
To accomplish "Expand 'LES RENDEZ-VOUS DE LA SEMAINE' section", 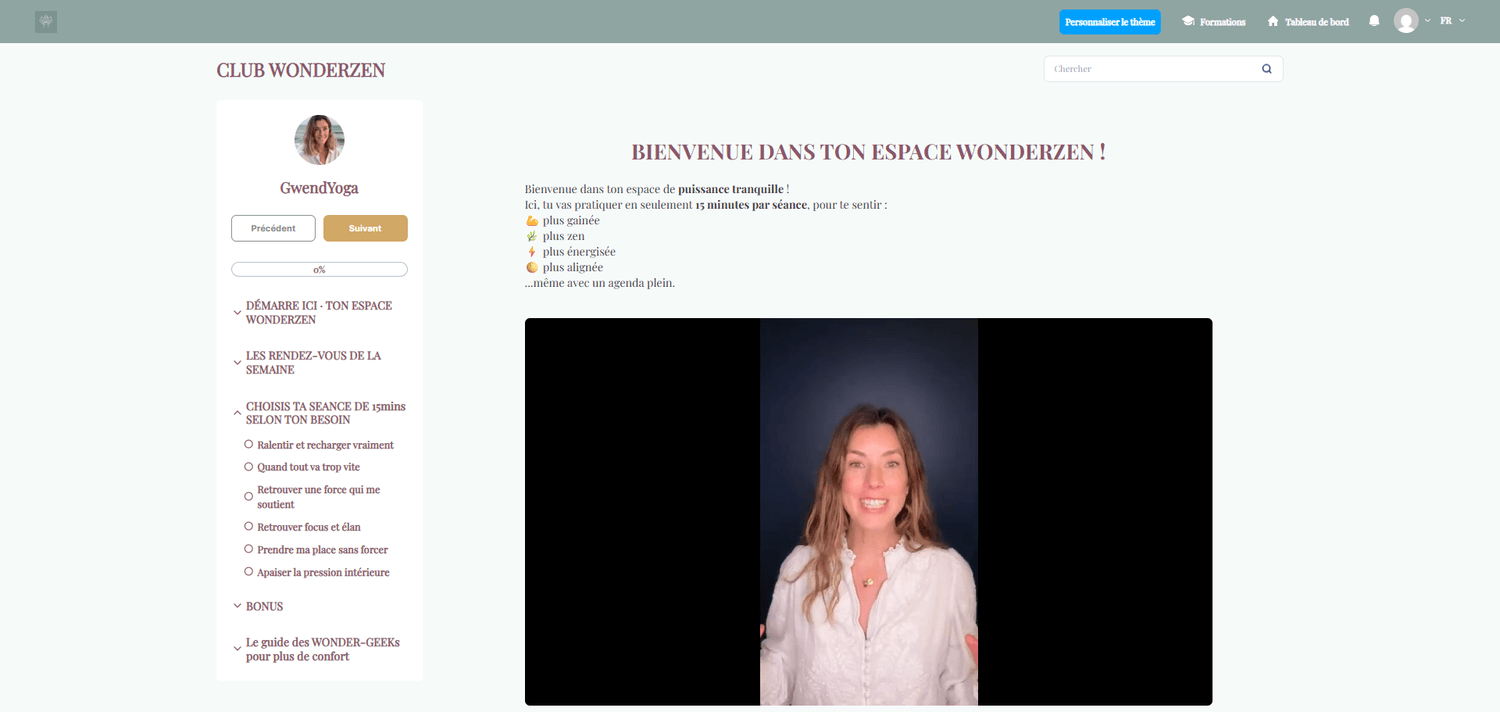I will (x=237, y=363).
